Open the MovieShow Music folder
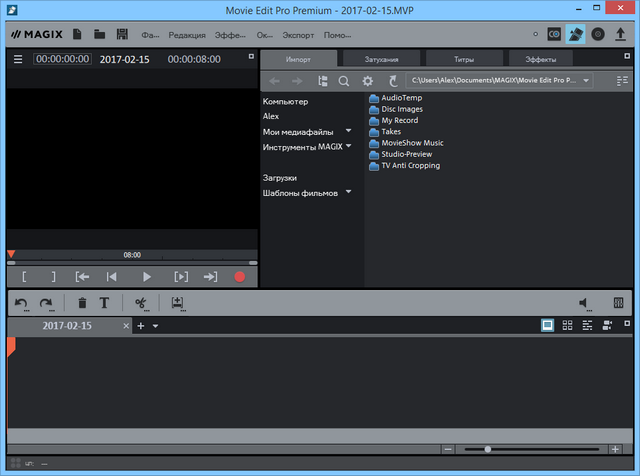Screen dimensions: 640x476 pos(412,143)
